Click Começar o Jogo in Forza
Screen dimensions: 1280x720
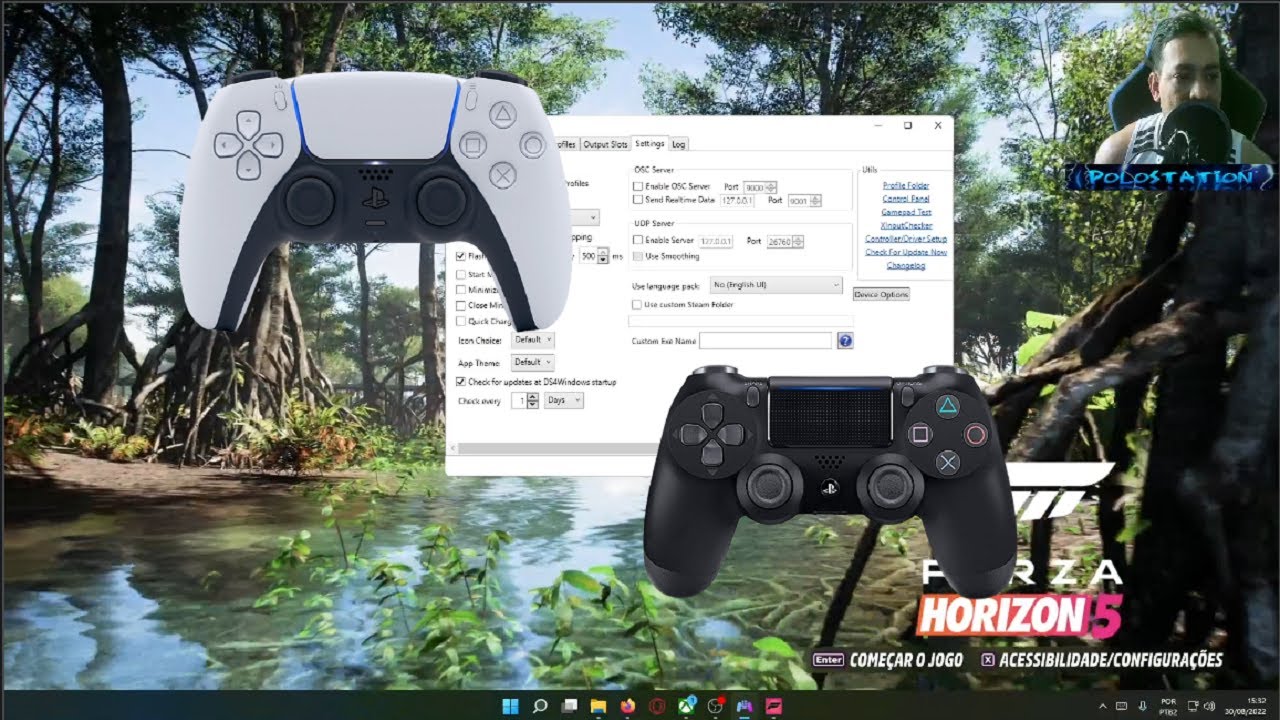888,660
